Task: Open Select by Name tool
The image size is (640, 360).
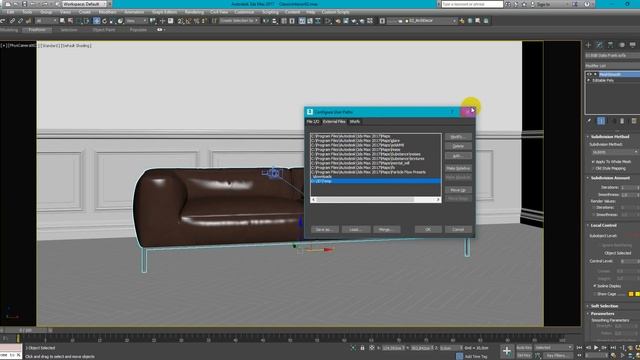Action: tap(71, 21)
